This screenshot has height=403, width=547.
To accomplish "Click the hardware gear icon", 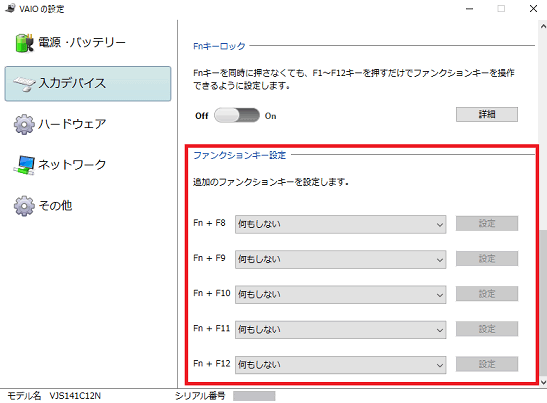I will (24, 124).
